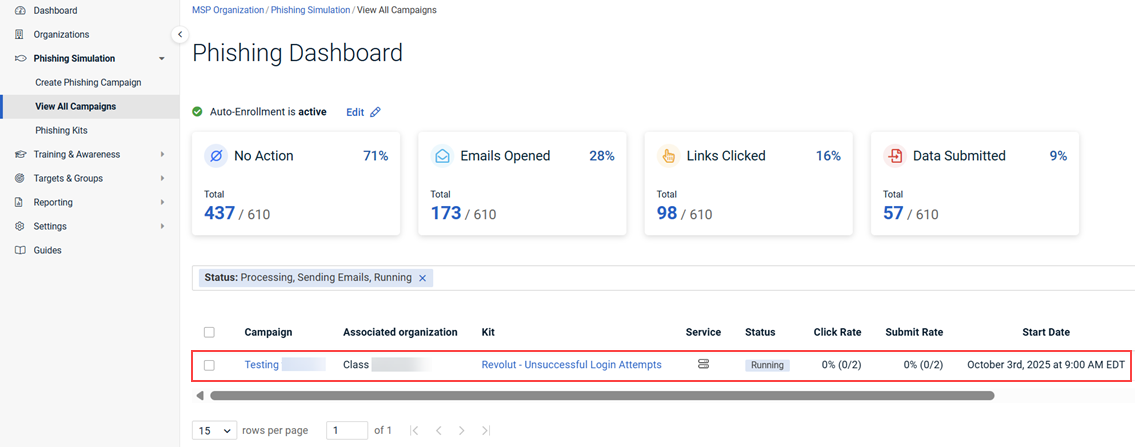The image size is (1135, 447).
Task: Open Create Phishing Campaign menu item
Action: (88, 82)
